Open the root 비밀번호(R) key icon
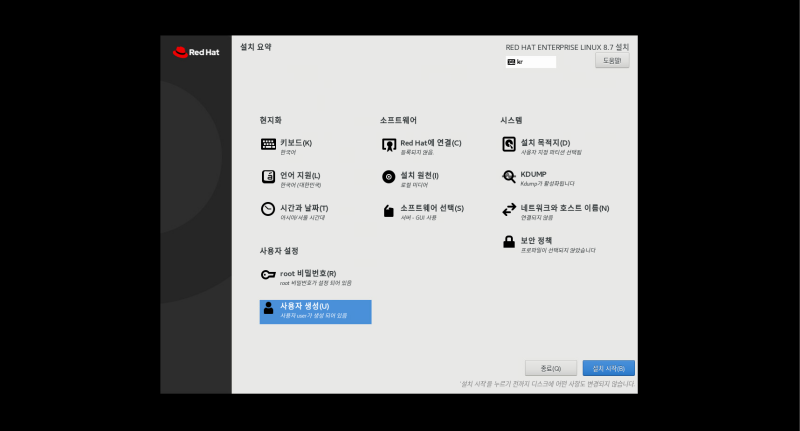Screen dimensions: 800x431 [x=268, y=275]
